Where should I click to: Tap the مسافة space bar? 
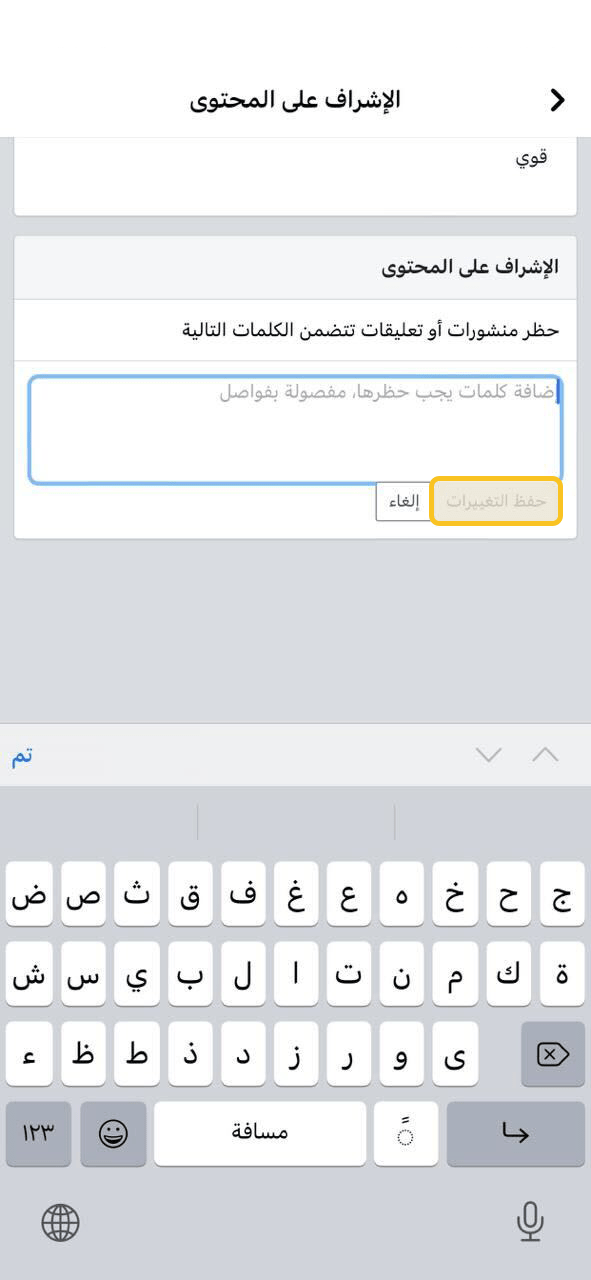click(x=260, y=1134)
